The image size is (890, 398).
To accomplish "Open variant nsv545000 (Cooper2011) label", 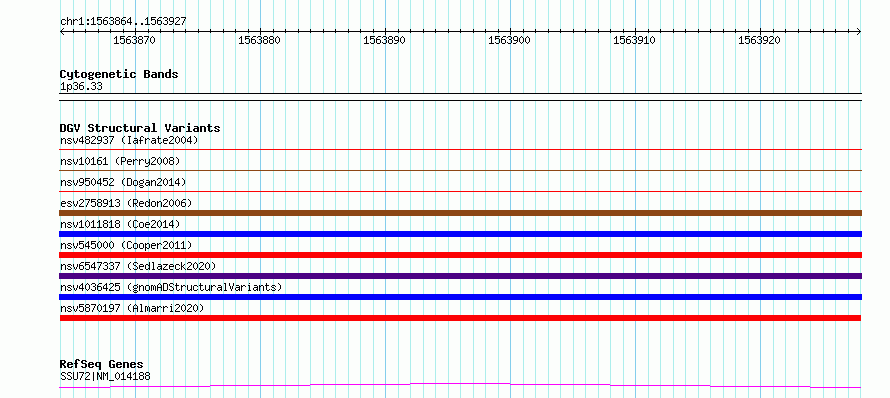I will [126, 245].
